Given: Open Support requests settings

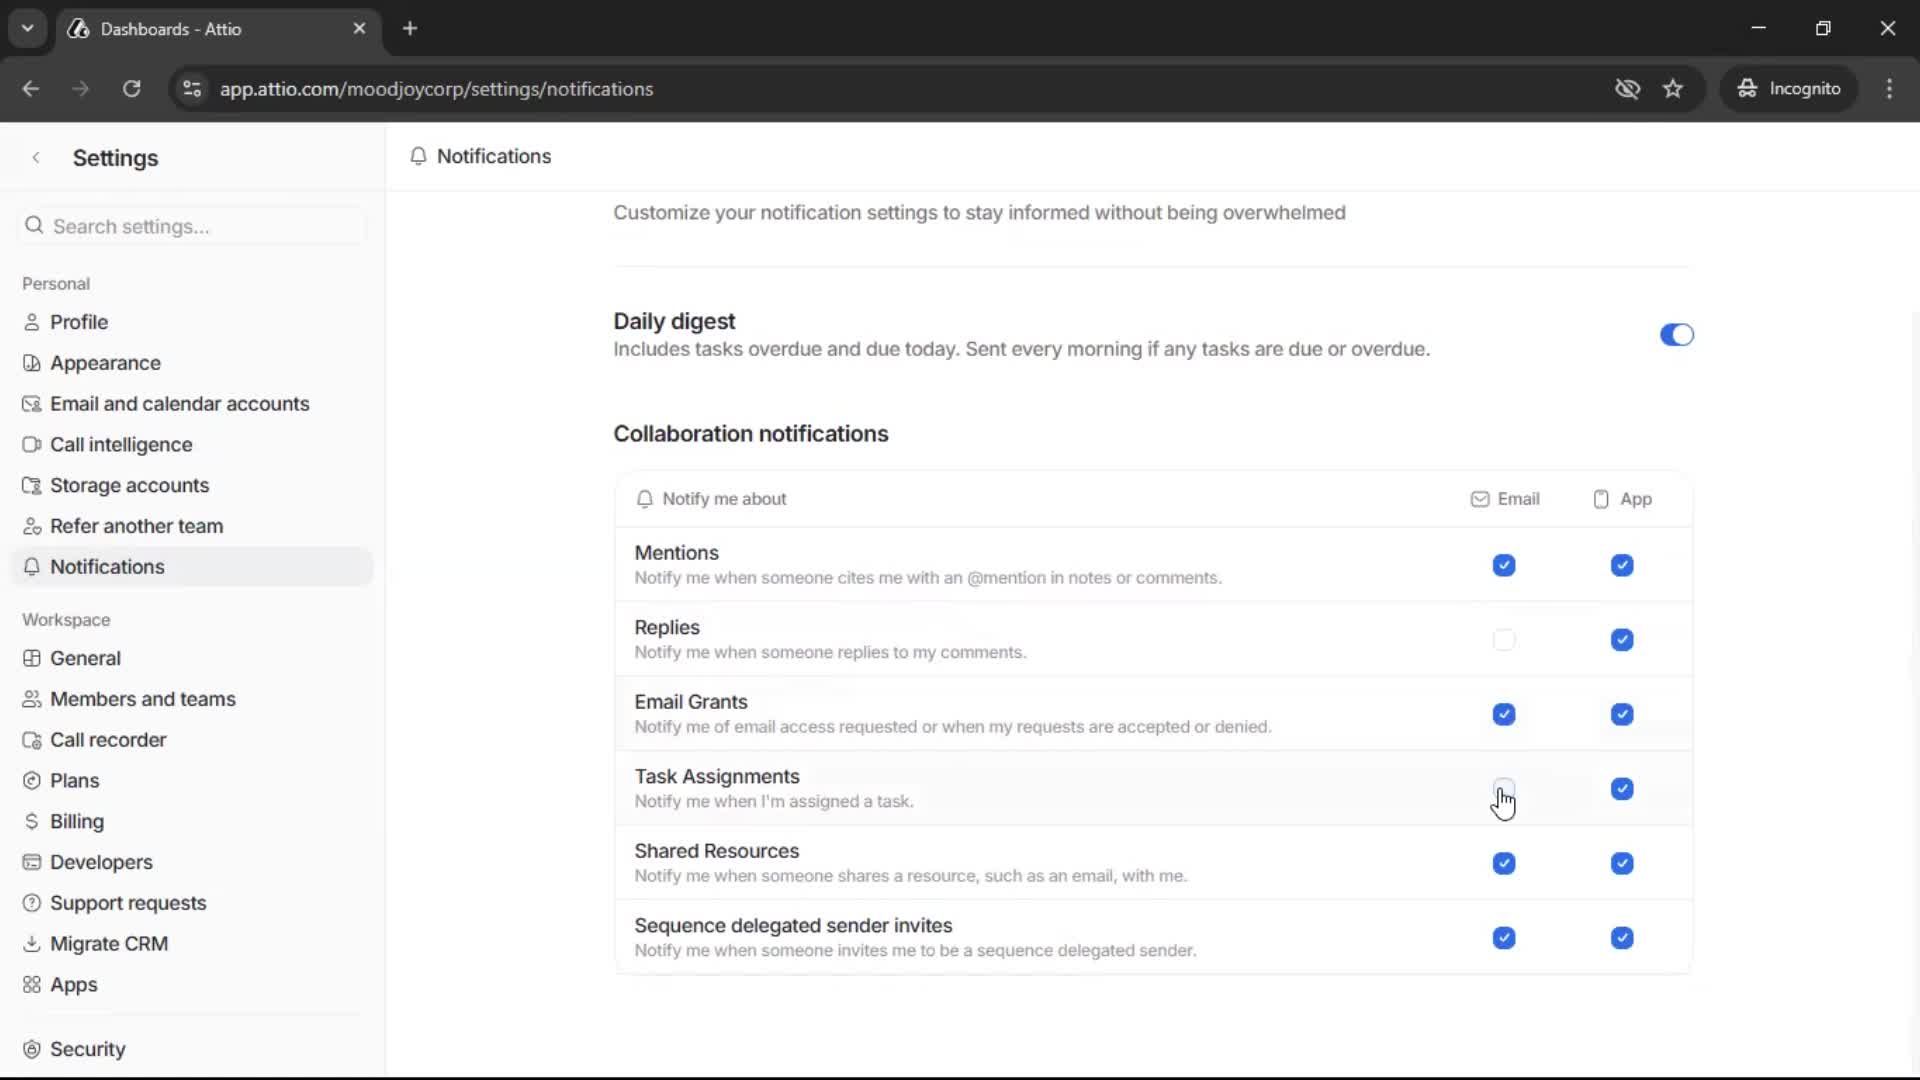Looking at the screenshot, I should click(x=128, y=902).
